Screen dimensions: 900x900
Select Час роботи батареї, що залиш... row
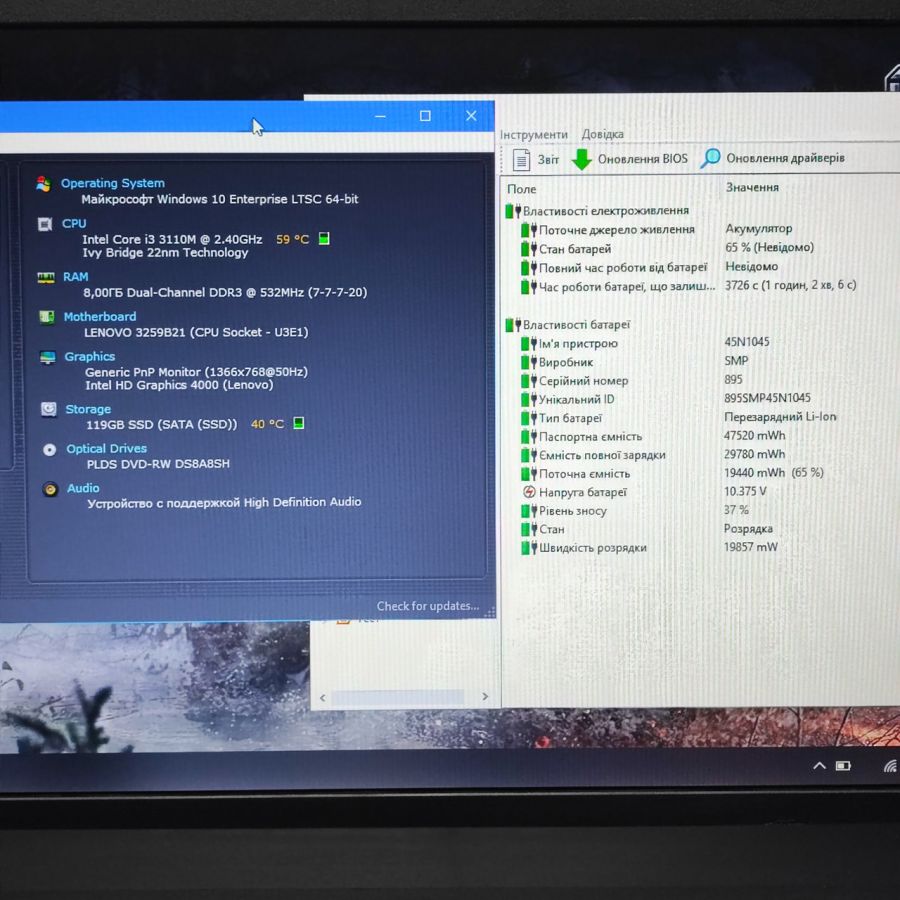point(688,286)
